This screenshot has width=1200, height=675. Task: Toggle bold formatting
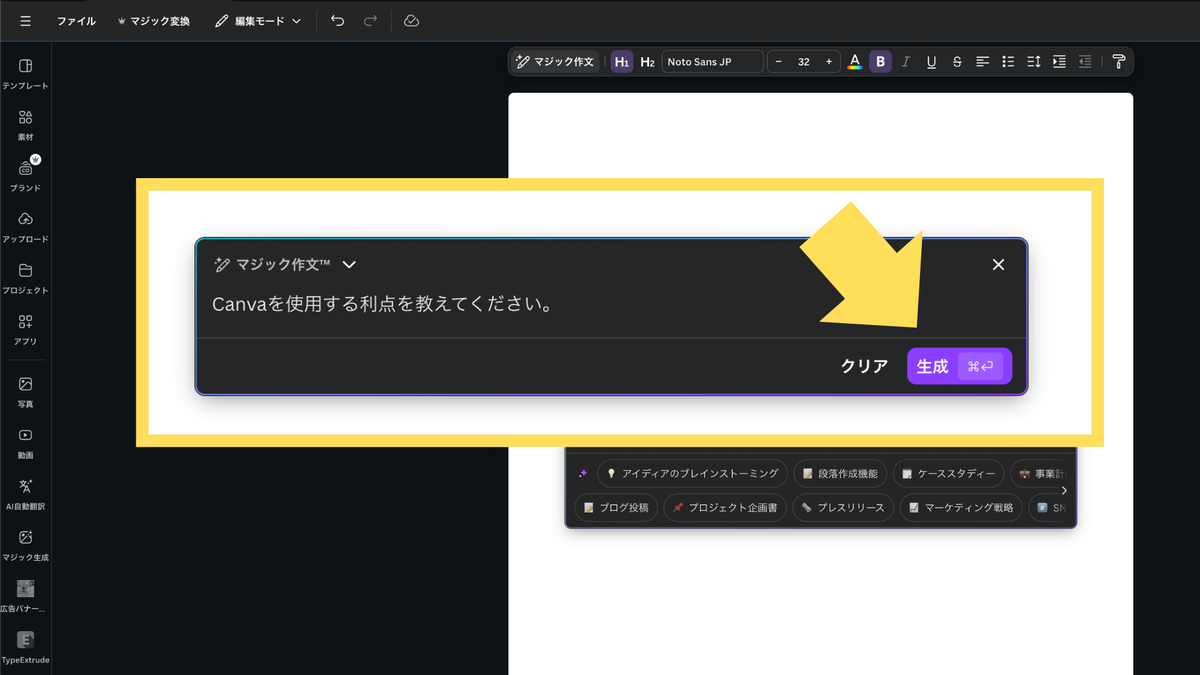(x=880, y=62)
